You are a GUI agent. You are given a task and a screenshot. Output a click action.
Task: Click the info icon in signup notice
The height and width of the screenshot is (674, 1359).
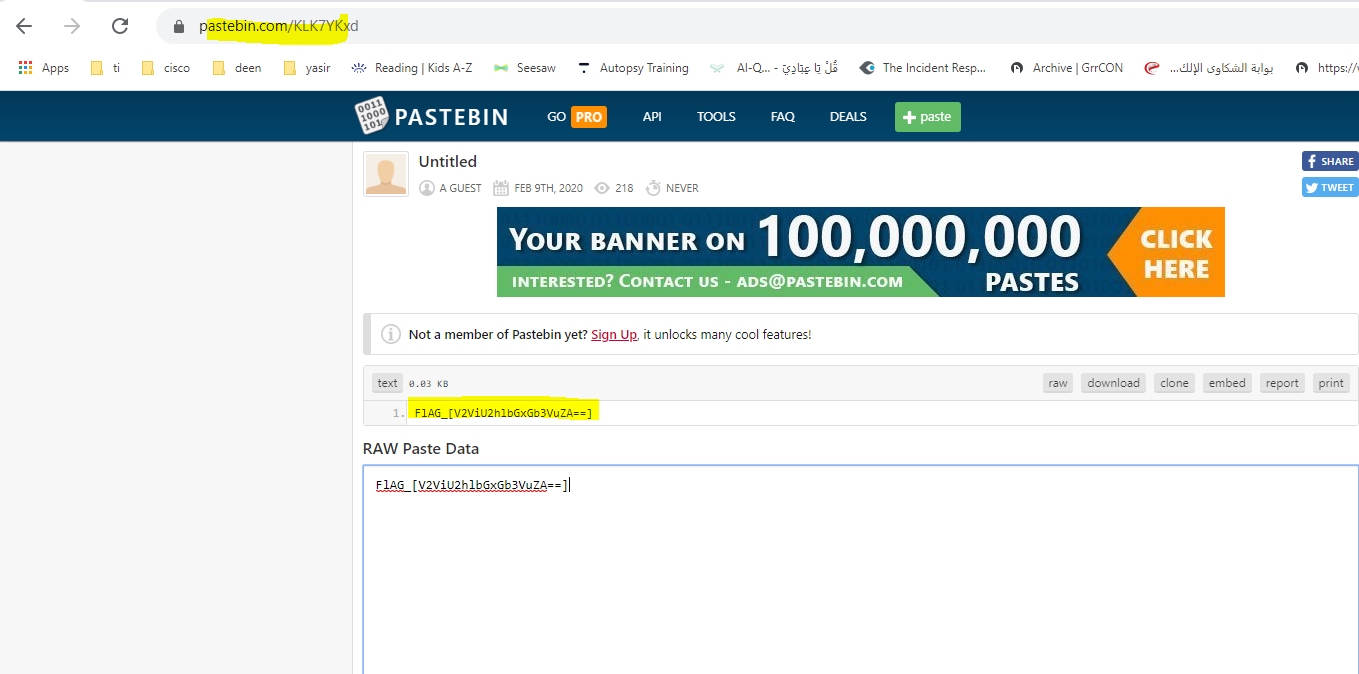pos(391,335)
